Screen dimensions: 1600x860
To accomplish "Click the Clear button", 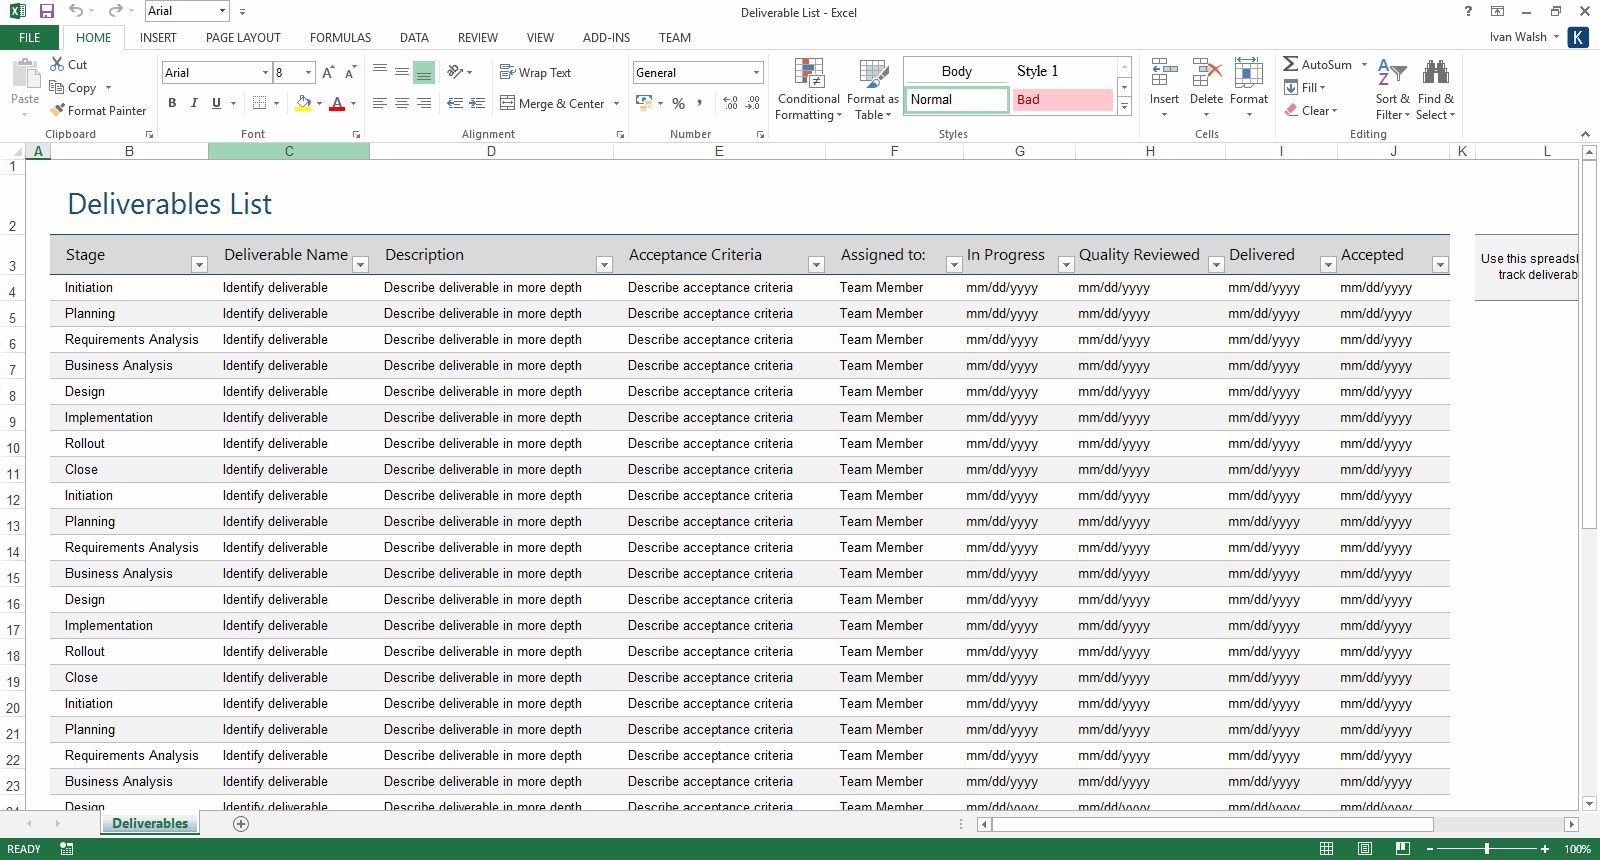I will point(1310,110).
